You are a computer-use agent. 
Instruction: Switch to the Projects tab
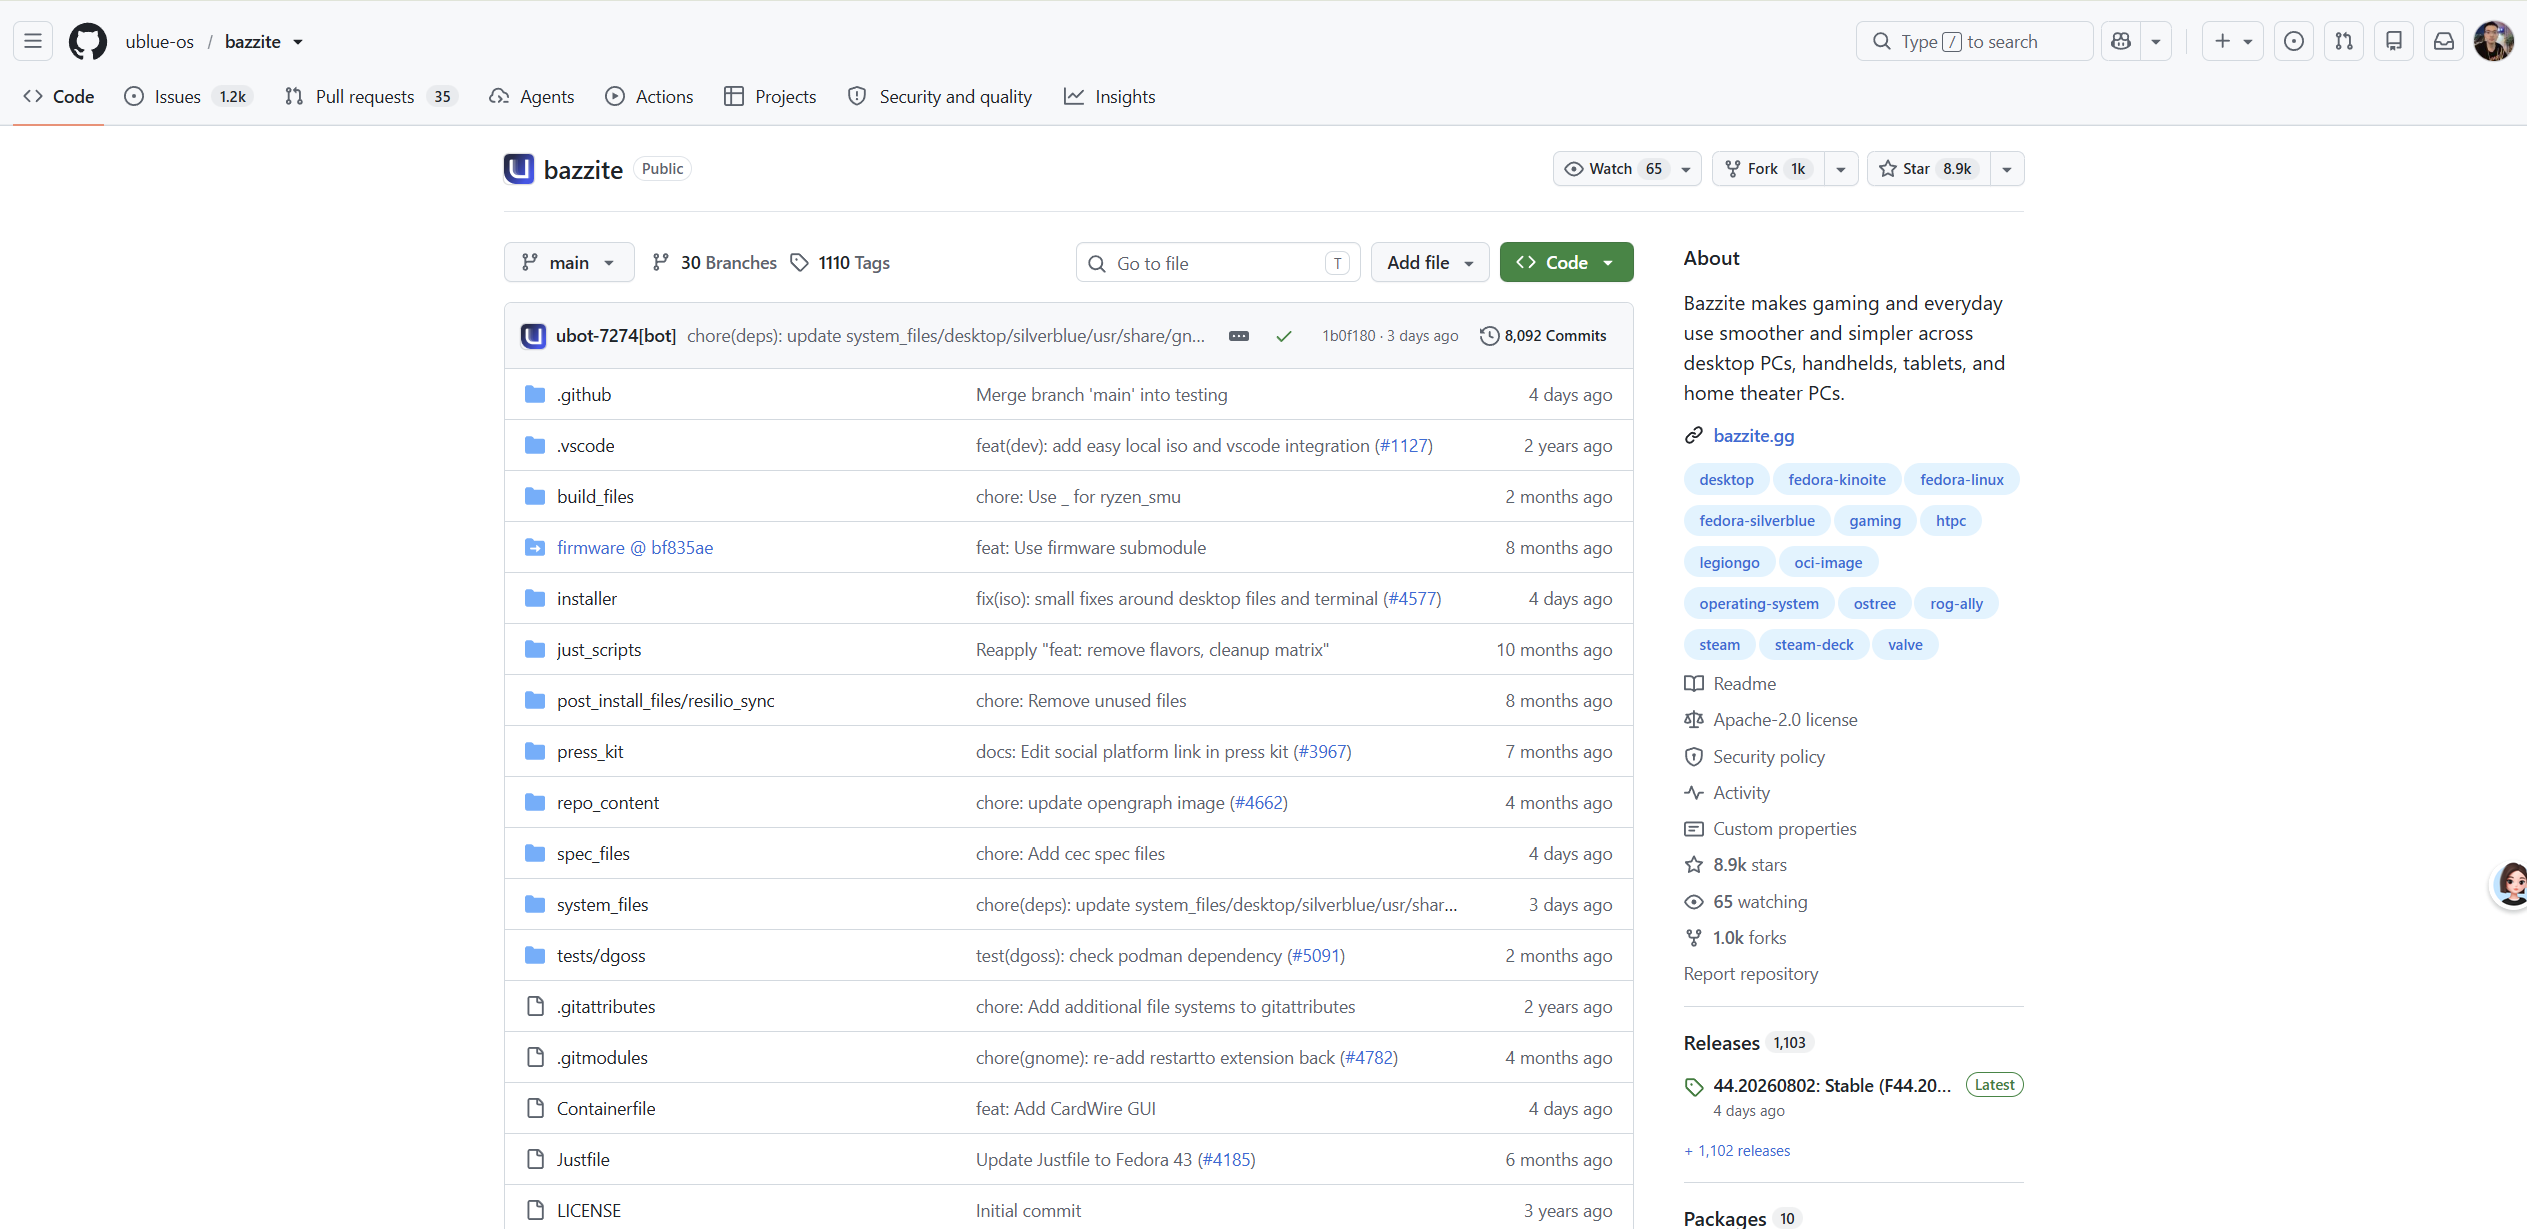770,97
